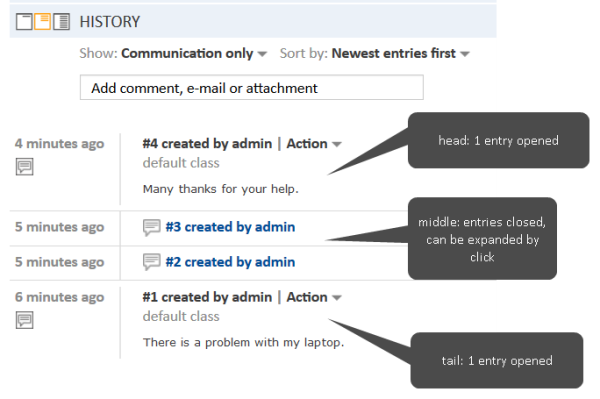Click Add comment, e-mail or attachment field

click(x=252, y=88)
